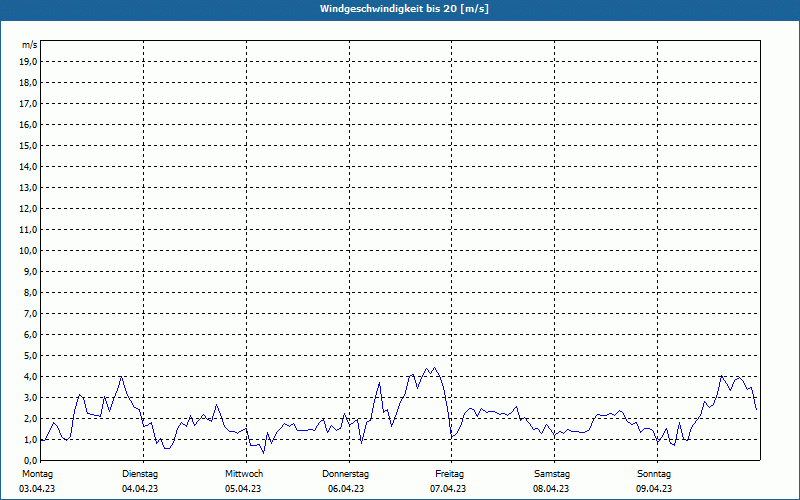Click the 7,0 y-axis value
The image size is (800, 500).
30,313
